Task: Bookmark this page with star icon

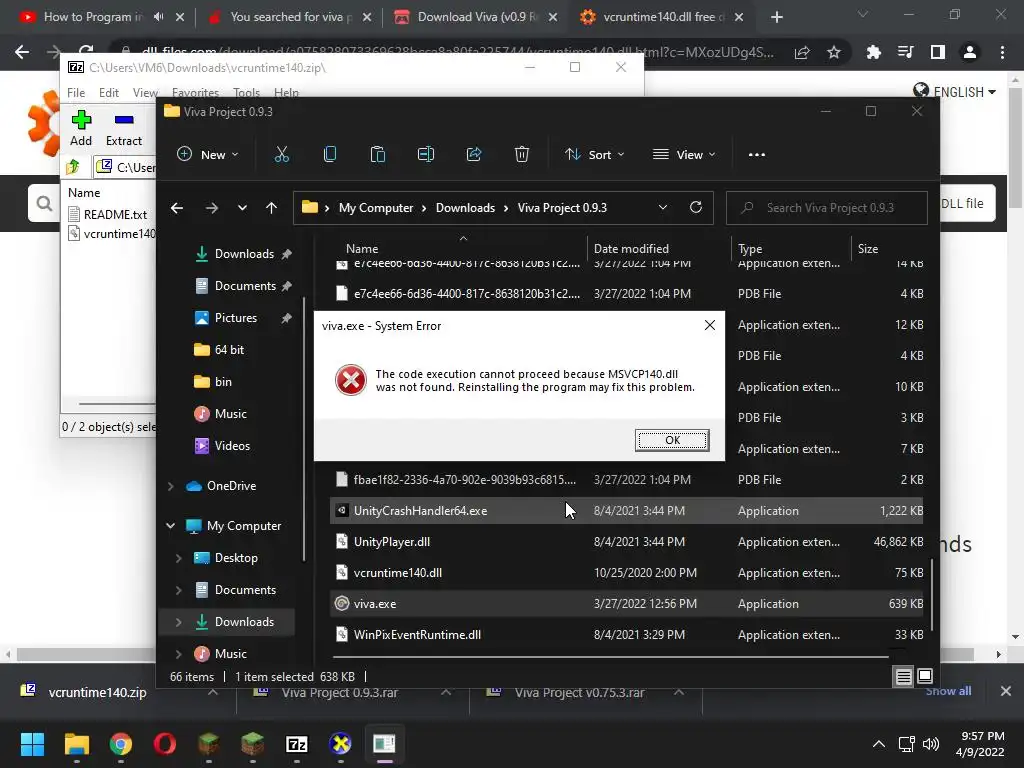Action: pos(834,52)
